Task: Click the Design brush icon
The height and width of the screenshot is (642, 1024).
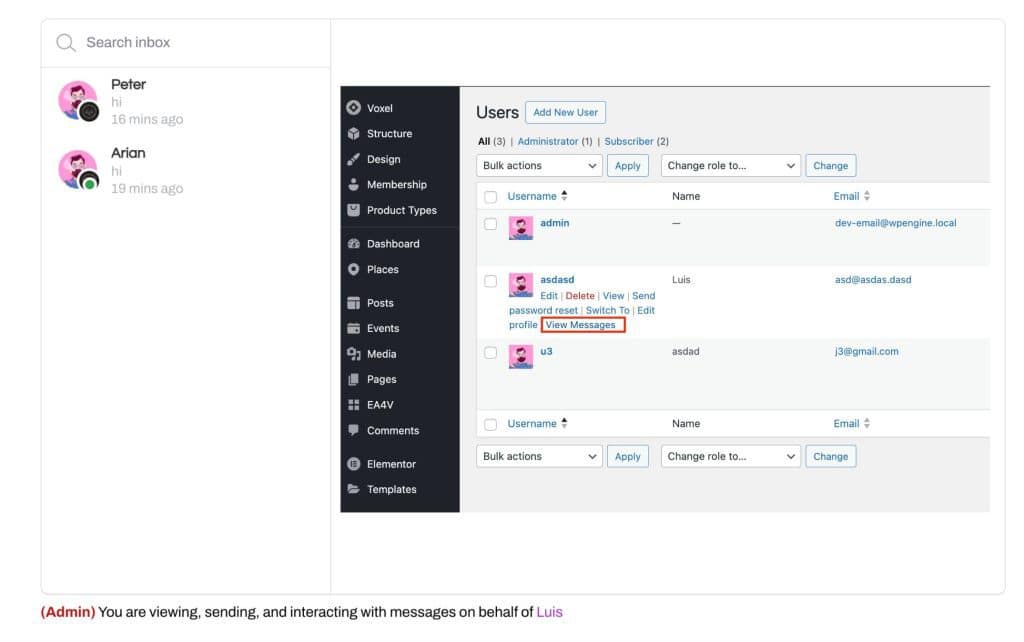Action: (x=353, y=159)
